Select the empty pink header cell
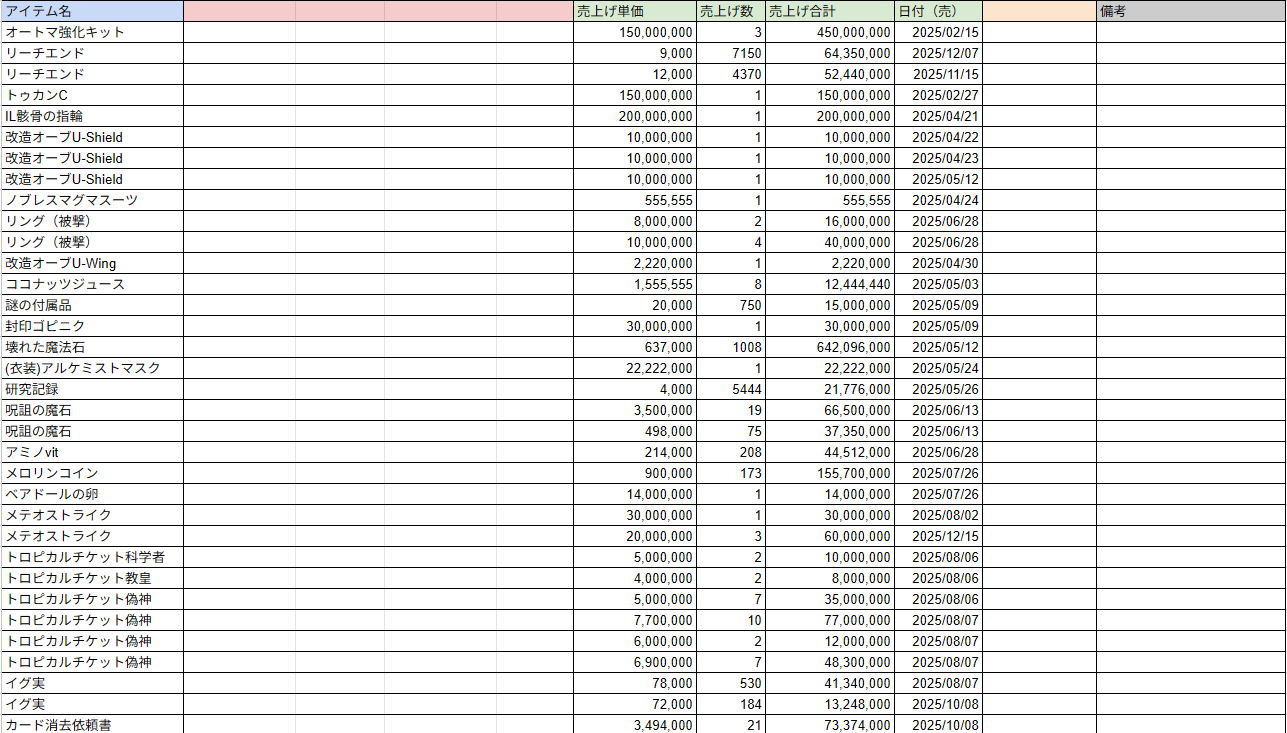The image size is (1287, 733). pyautogui.click(x=378, y=11)
